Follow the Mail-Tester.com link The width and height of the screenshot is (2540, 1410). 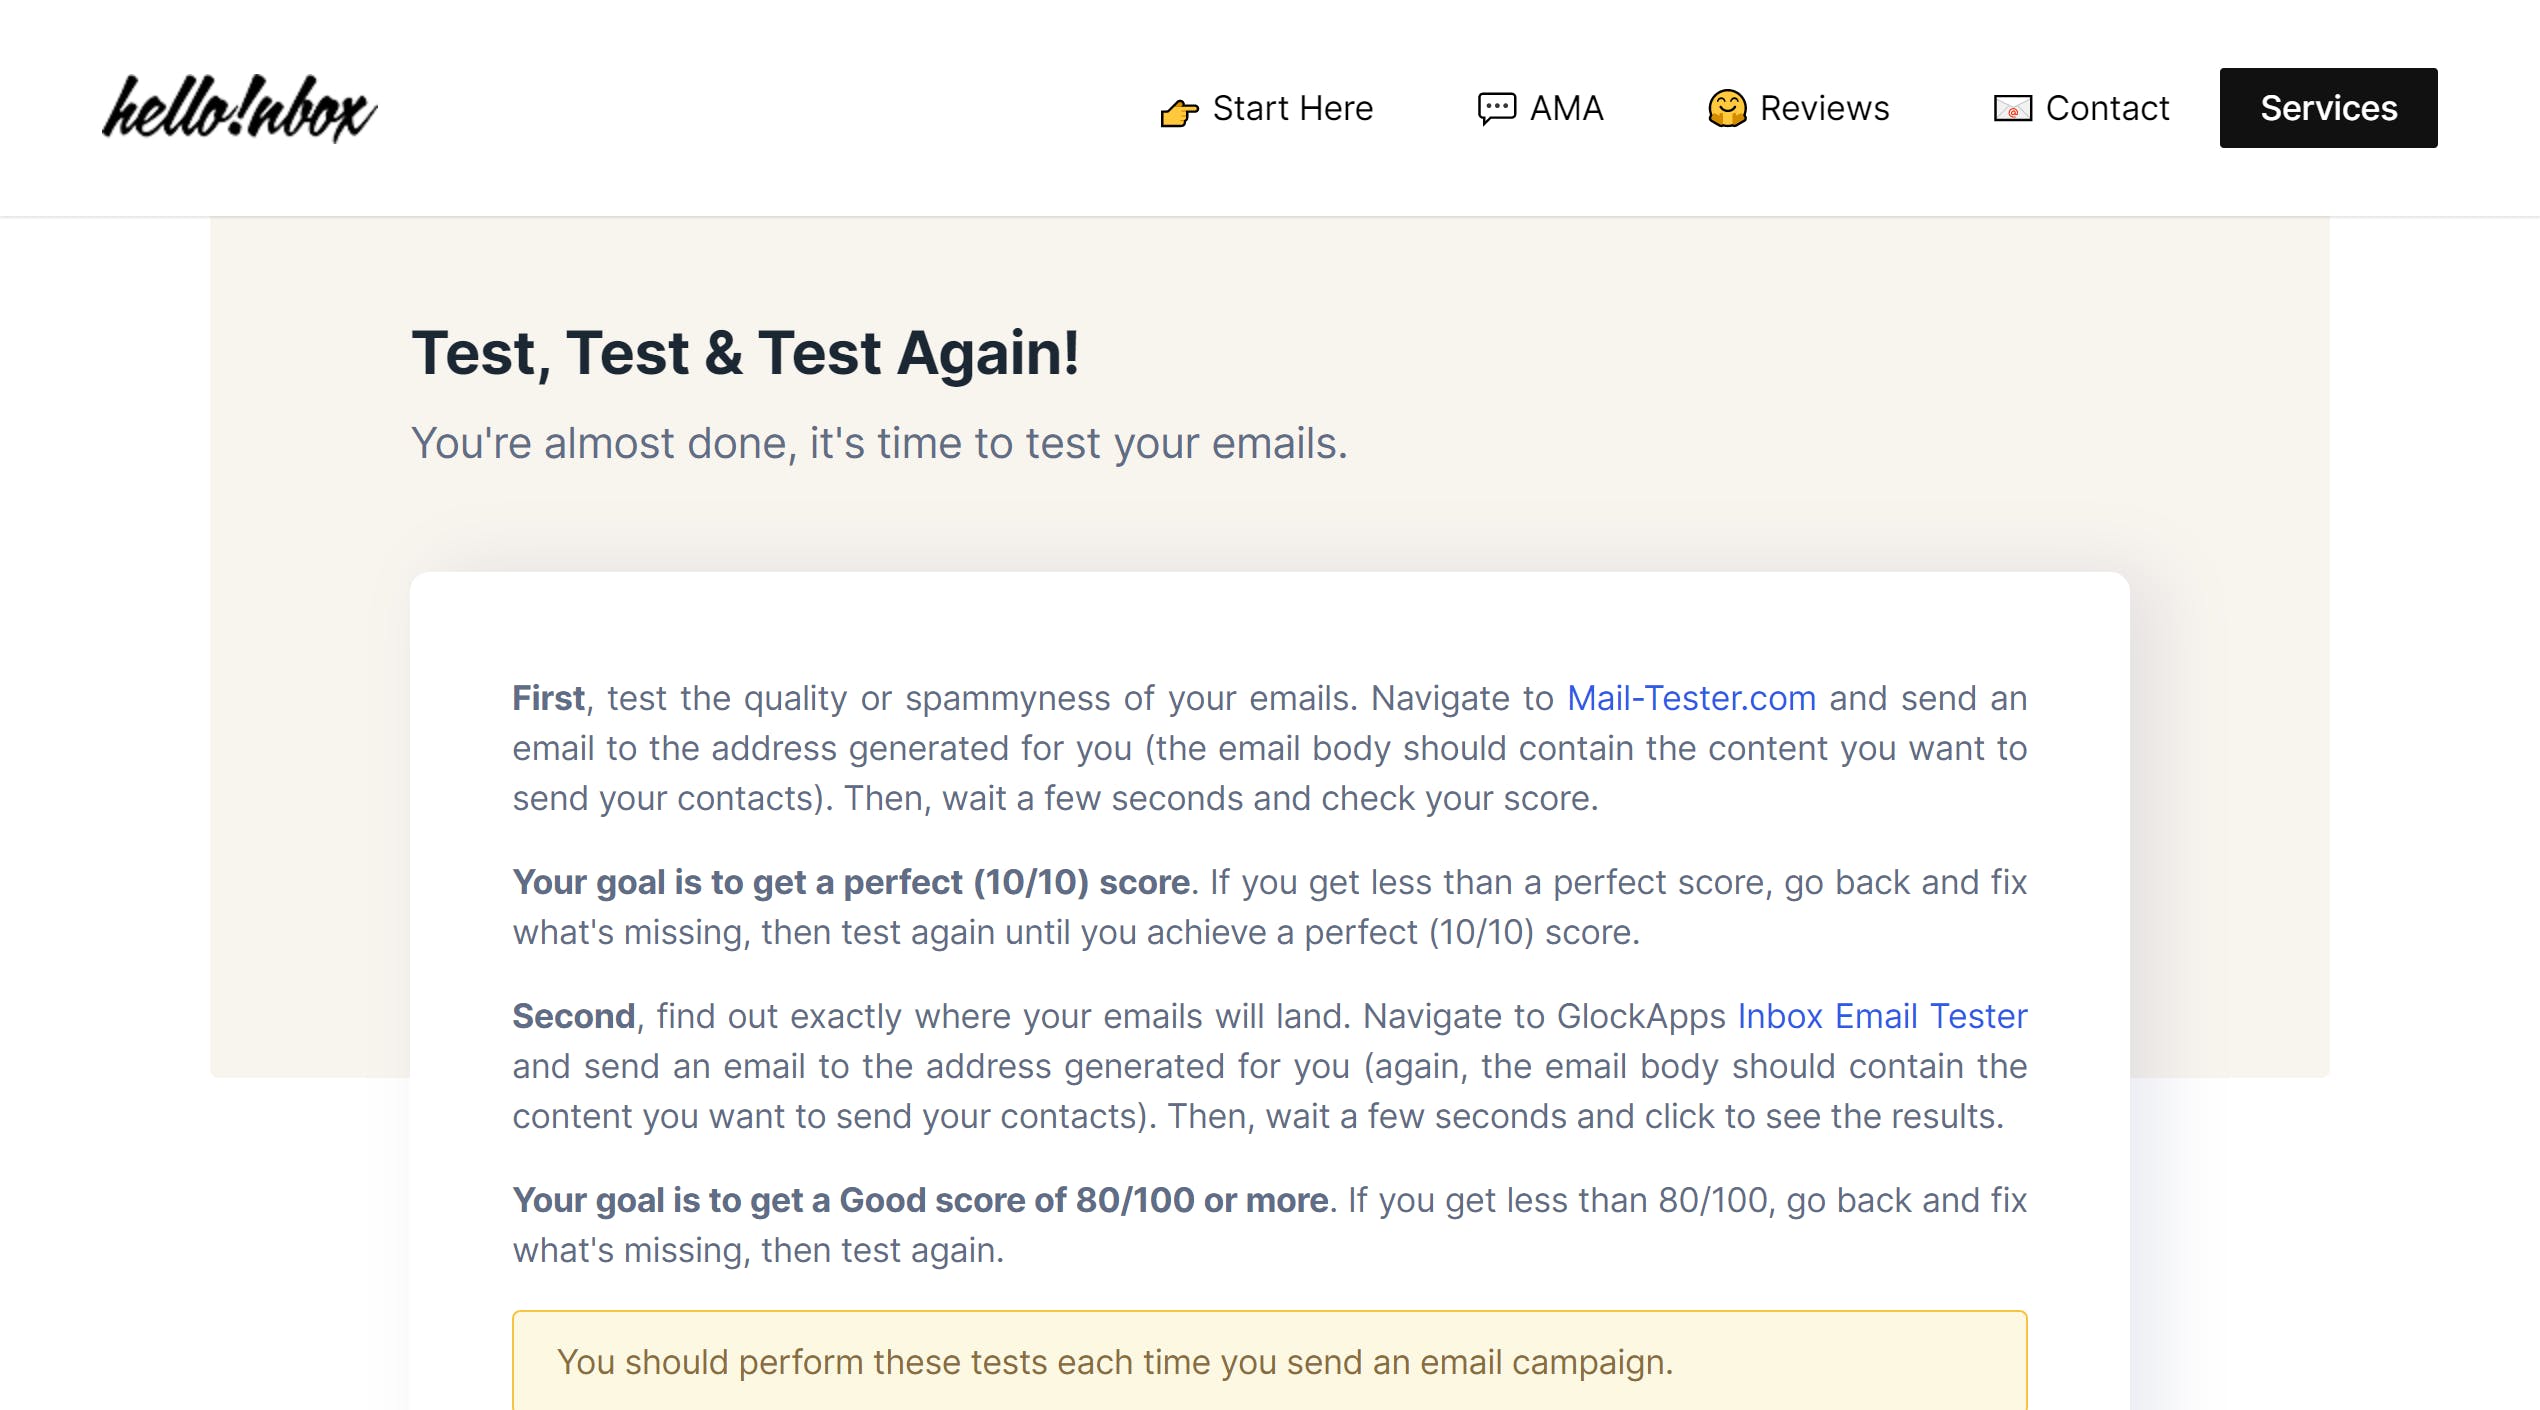[1691, 698]
